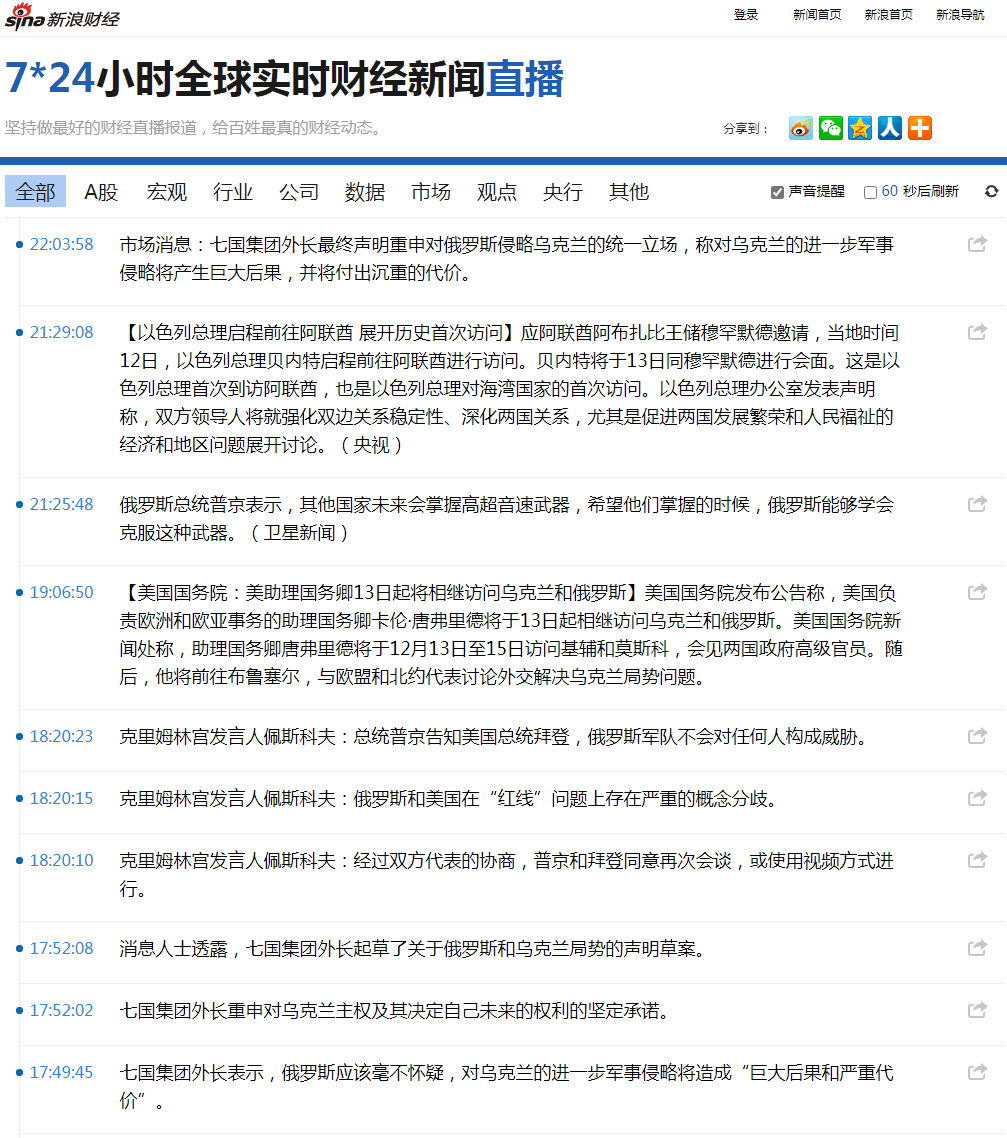This screenshot has width=1007, height=1138.
Task: Click text 七国集团外长表示 “巨大后果和严重代价”
Action: (x=506, y=1086)
